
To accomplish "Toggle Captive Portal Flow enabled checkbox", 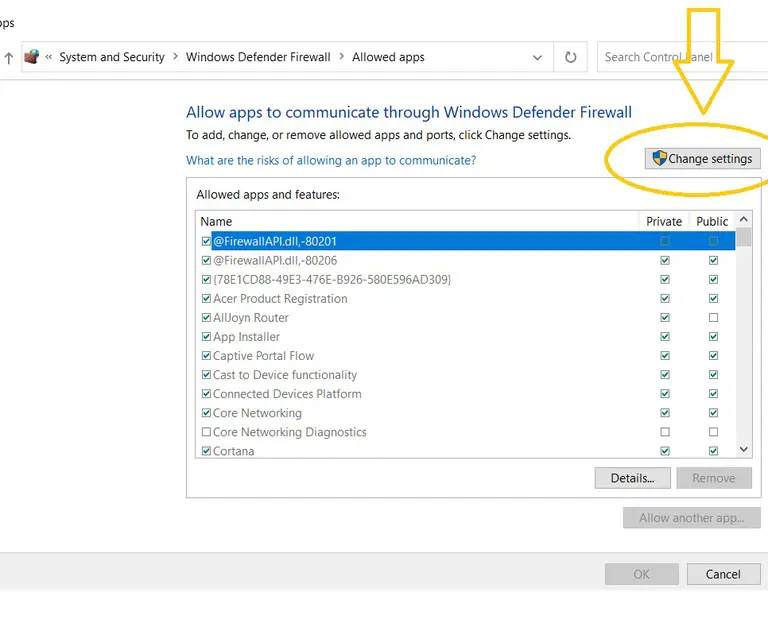I will pyautogui.click(x=206, y=356).
